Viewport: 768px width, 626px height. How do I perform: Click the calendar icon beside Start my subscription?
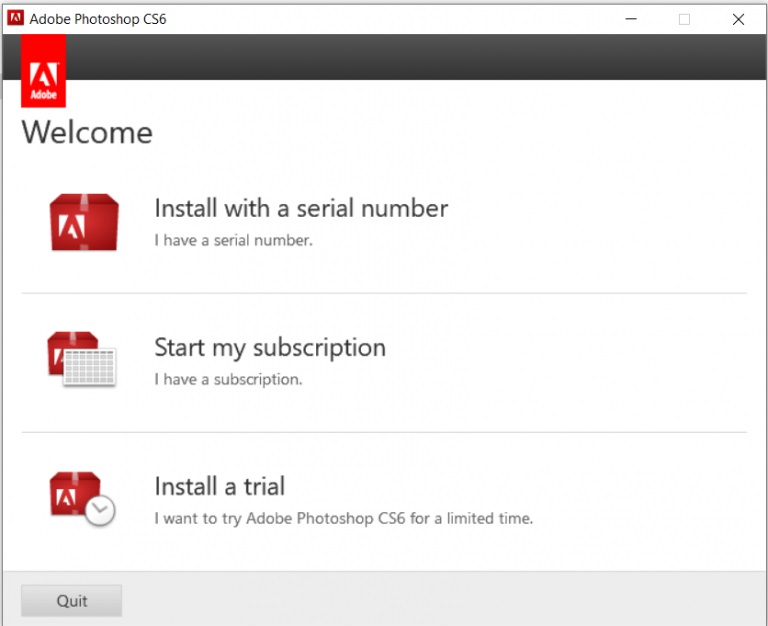90,367
